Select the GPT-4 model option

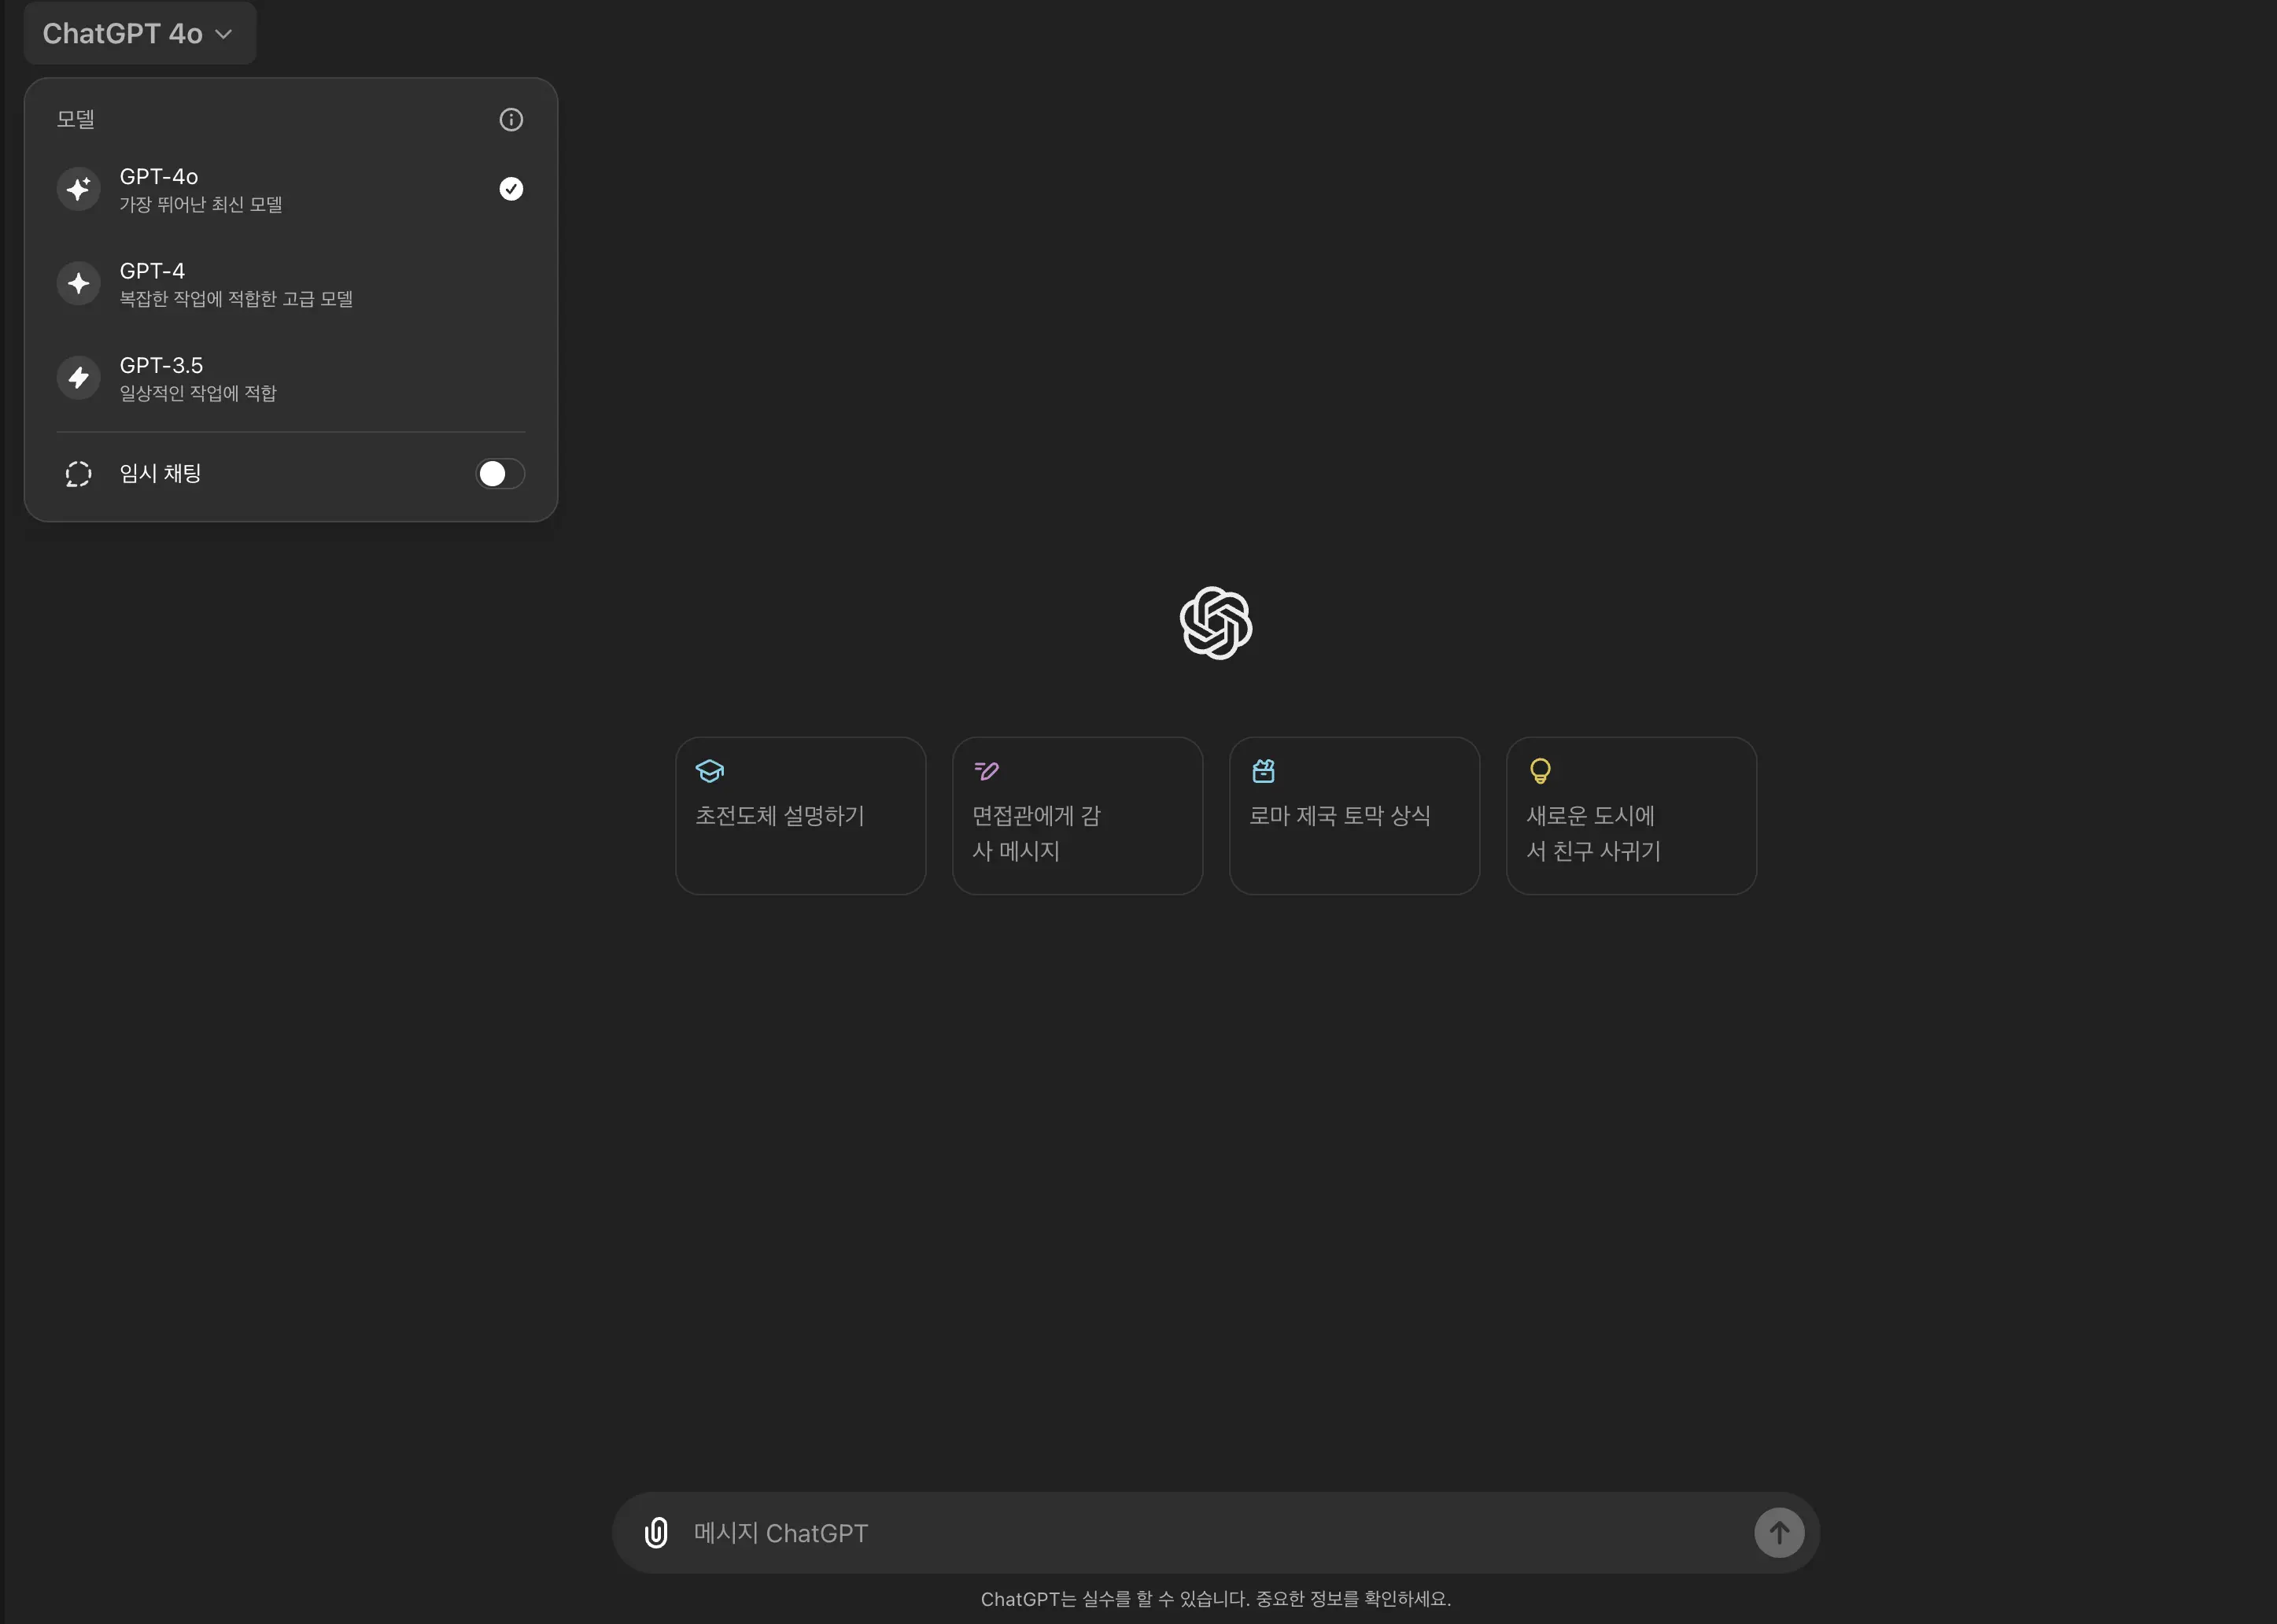coord(290,284)
